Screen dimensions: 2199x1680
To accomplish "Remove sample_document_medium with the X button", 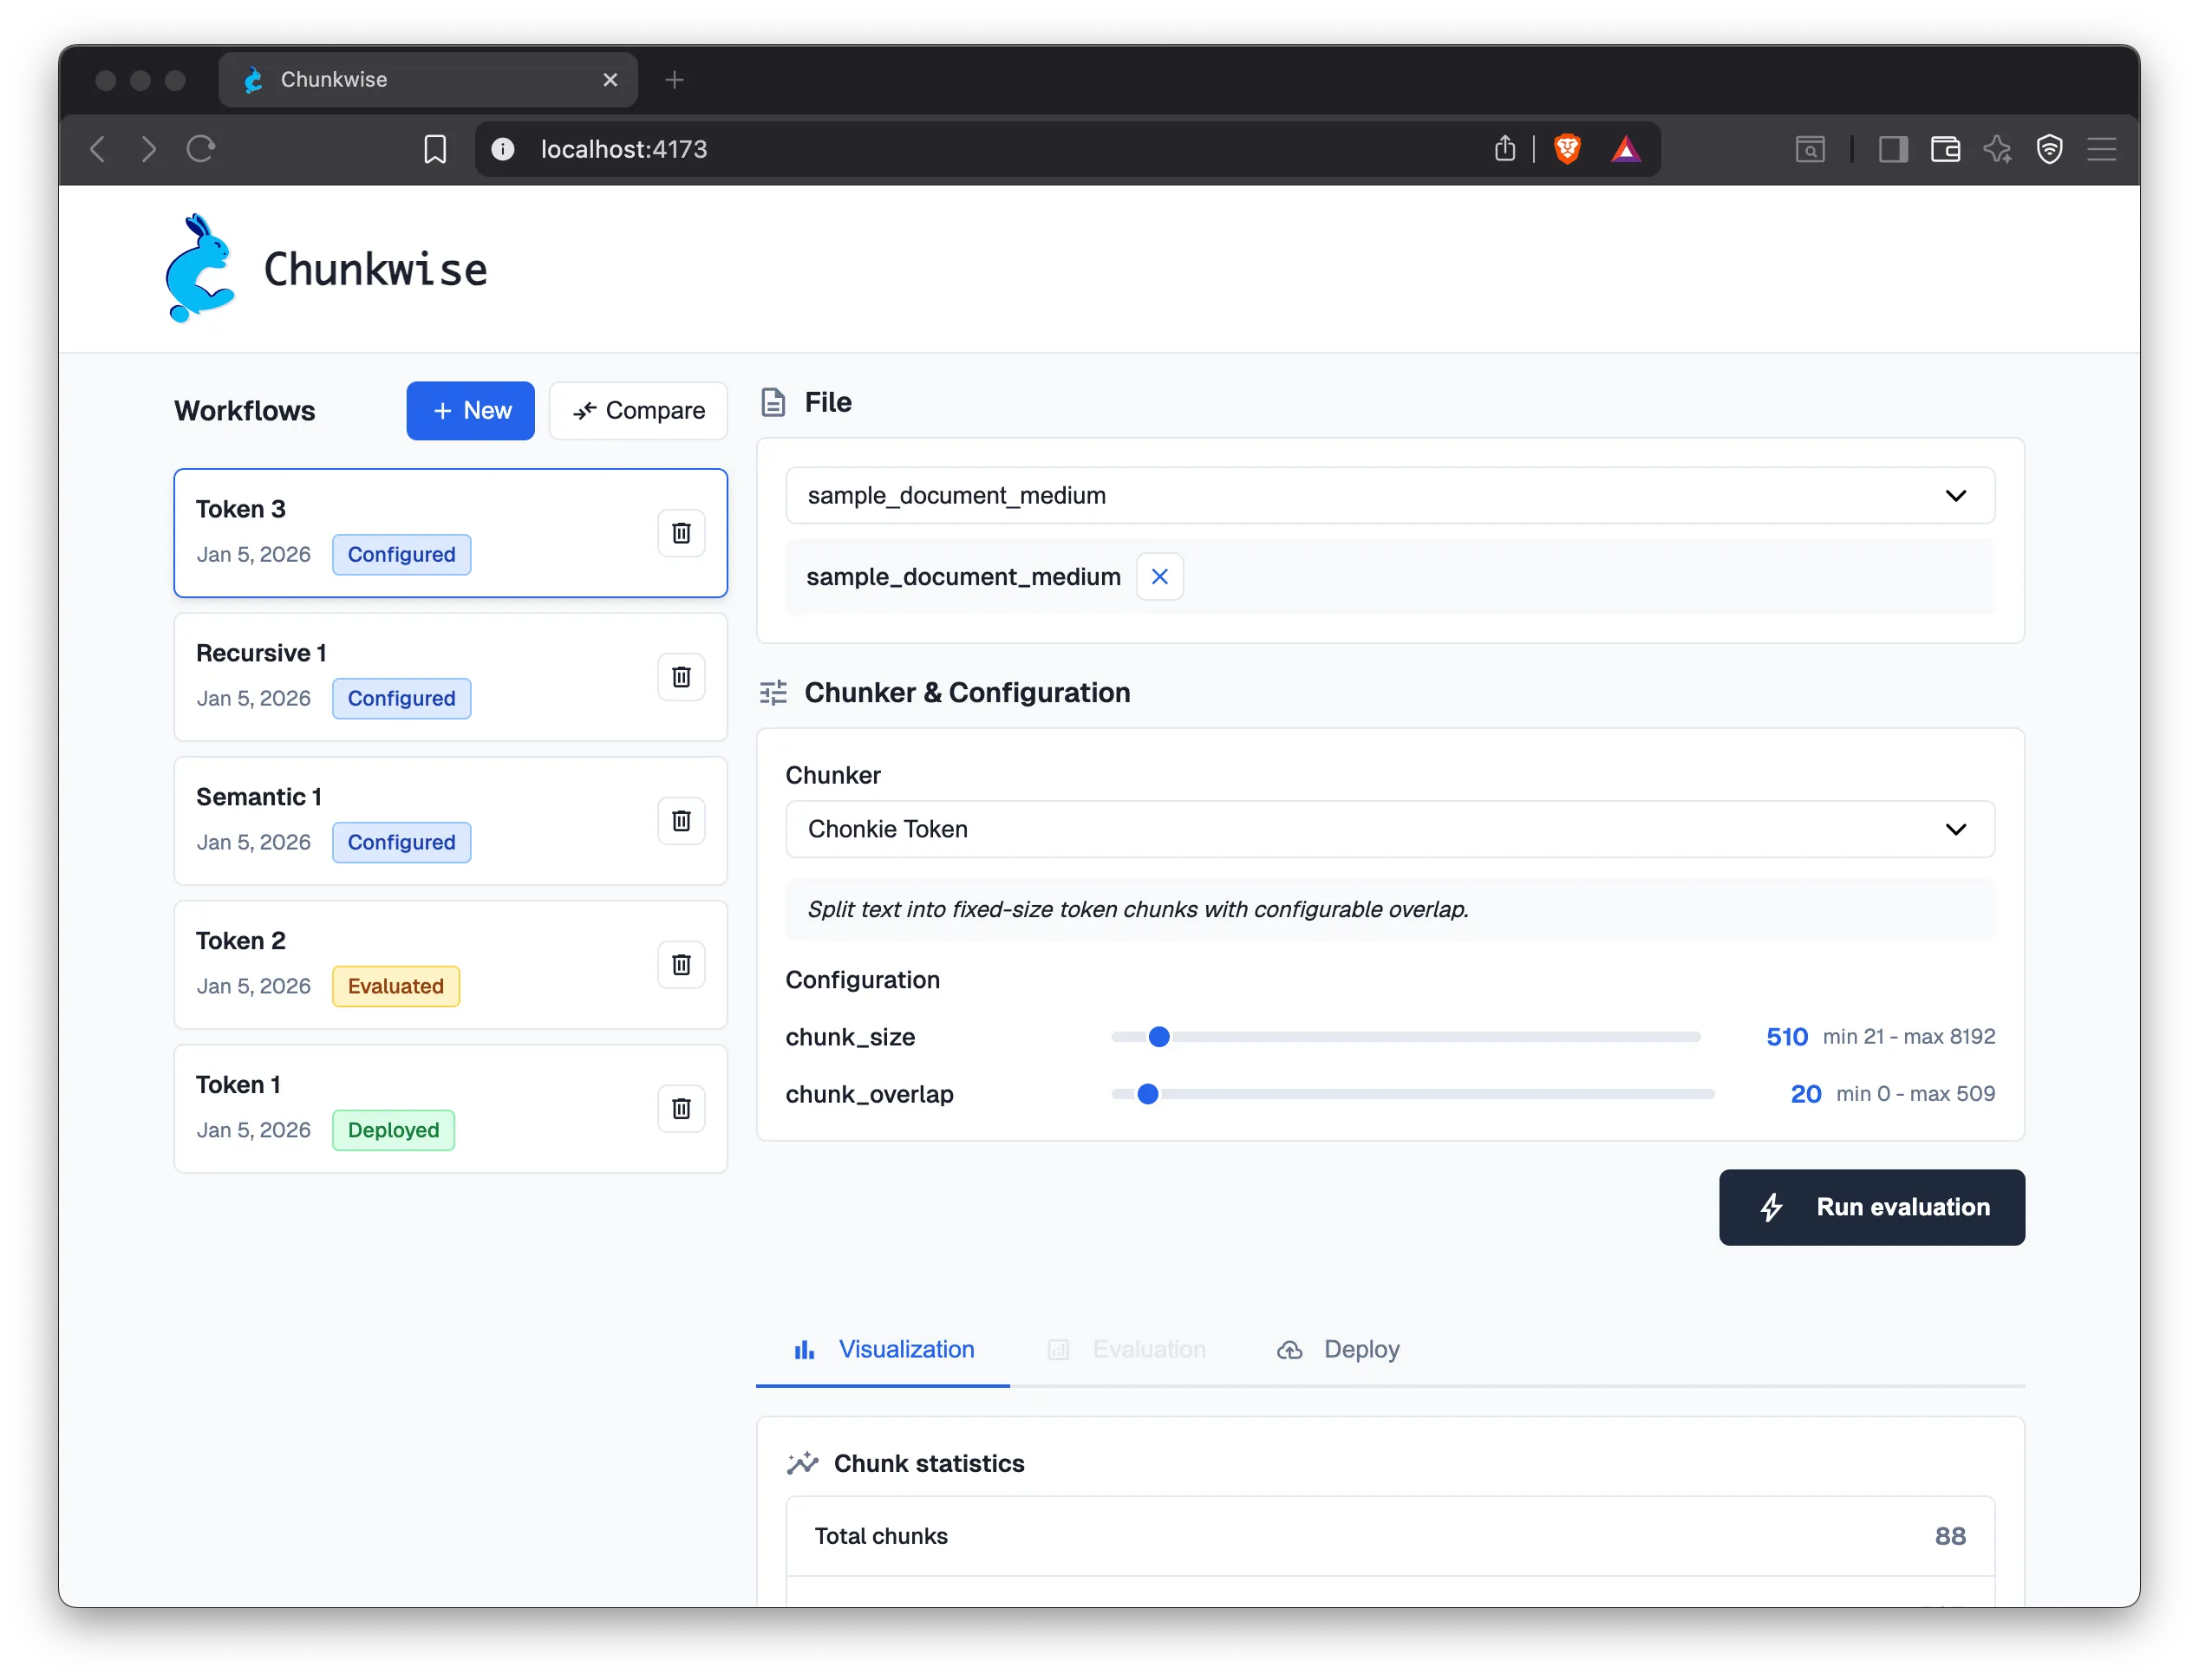I will pyautogui.click(x=1160, y=576).
